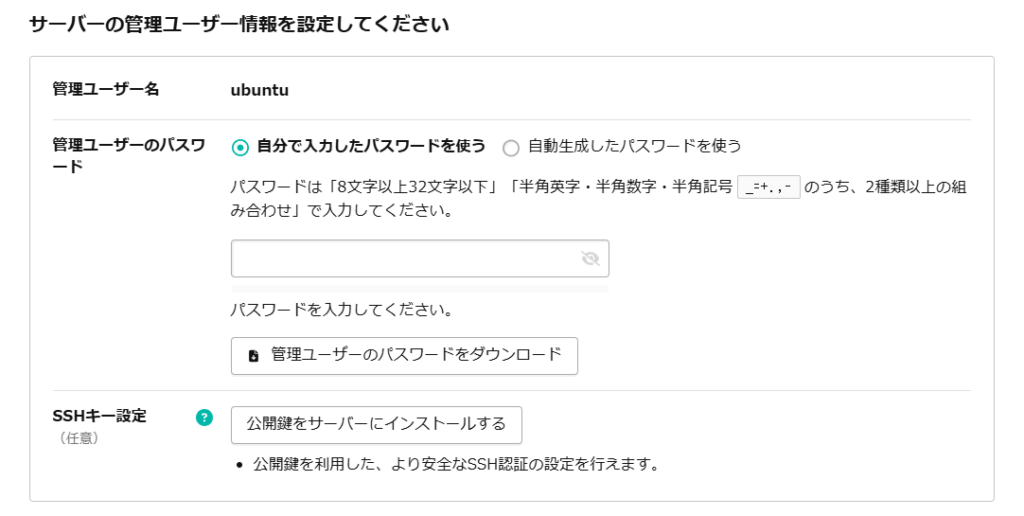Select the 自動生成したパスワードを使う radio circle
This screenshot has width=1024, height=516.
click(x=511, y=148)
